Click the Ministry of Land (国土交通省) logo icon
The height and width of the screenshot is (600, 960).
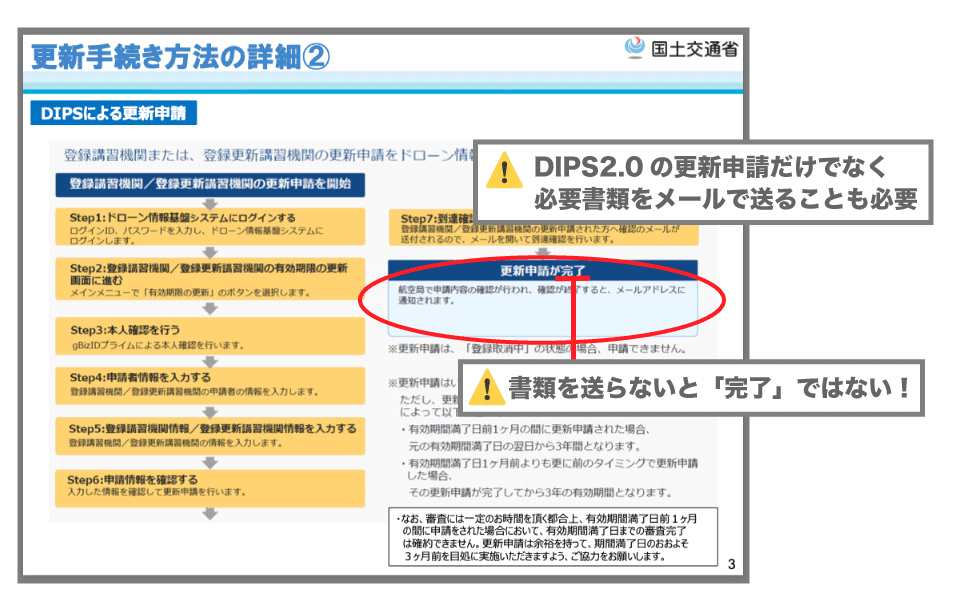pos(634,48)
